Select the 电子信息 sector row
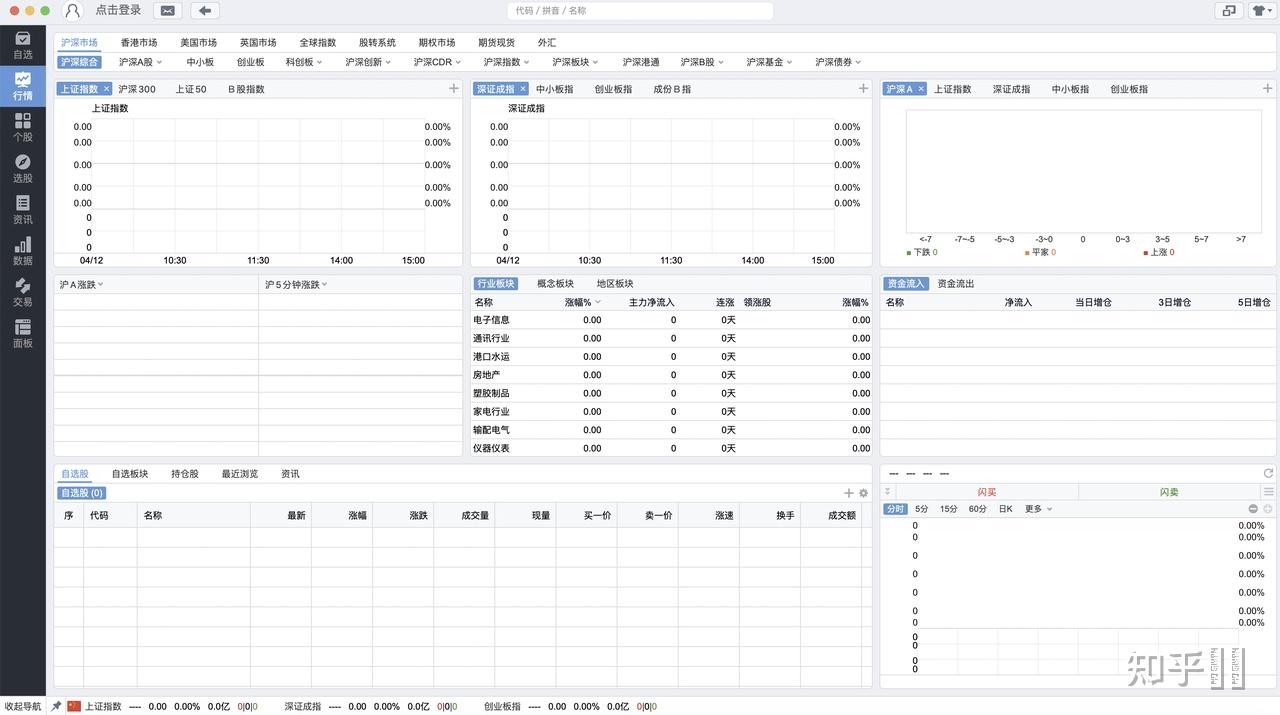Image resolution: width=1280 pixels, height=715 pixels. 670,320
